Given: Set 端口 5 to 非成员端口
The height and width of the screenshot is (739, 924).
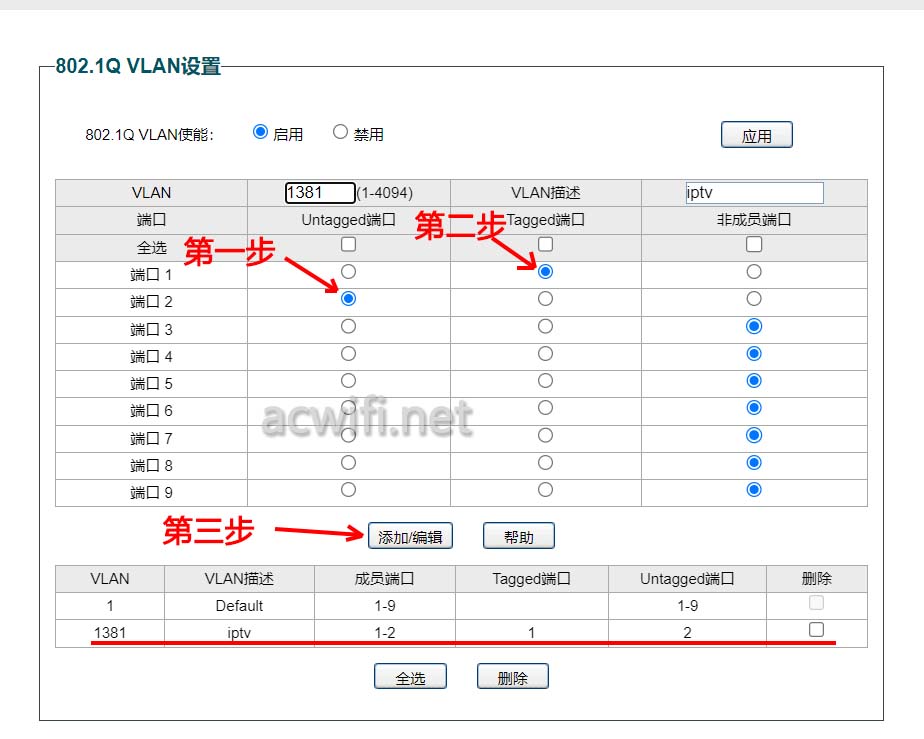Looking at the screenshot, I should [x=754, y=381].
